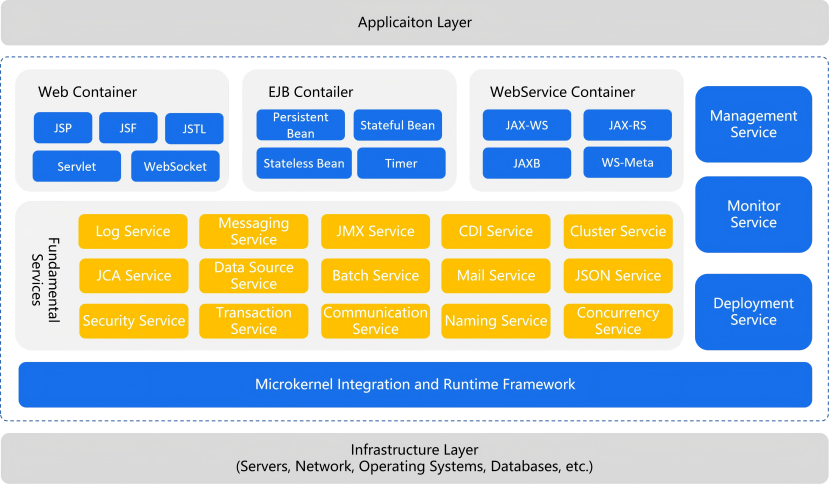The width and height of the screenshot is (829, 484).
Task: Select the Transaction Service box
Action: 254,321
